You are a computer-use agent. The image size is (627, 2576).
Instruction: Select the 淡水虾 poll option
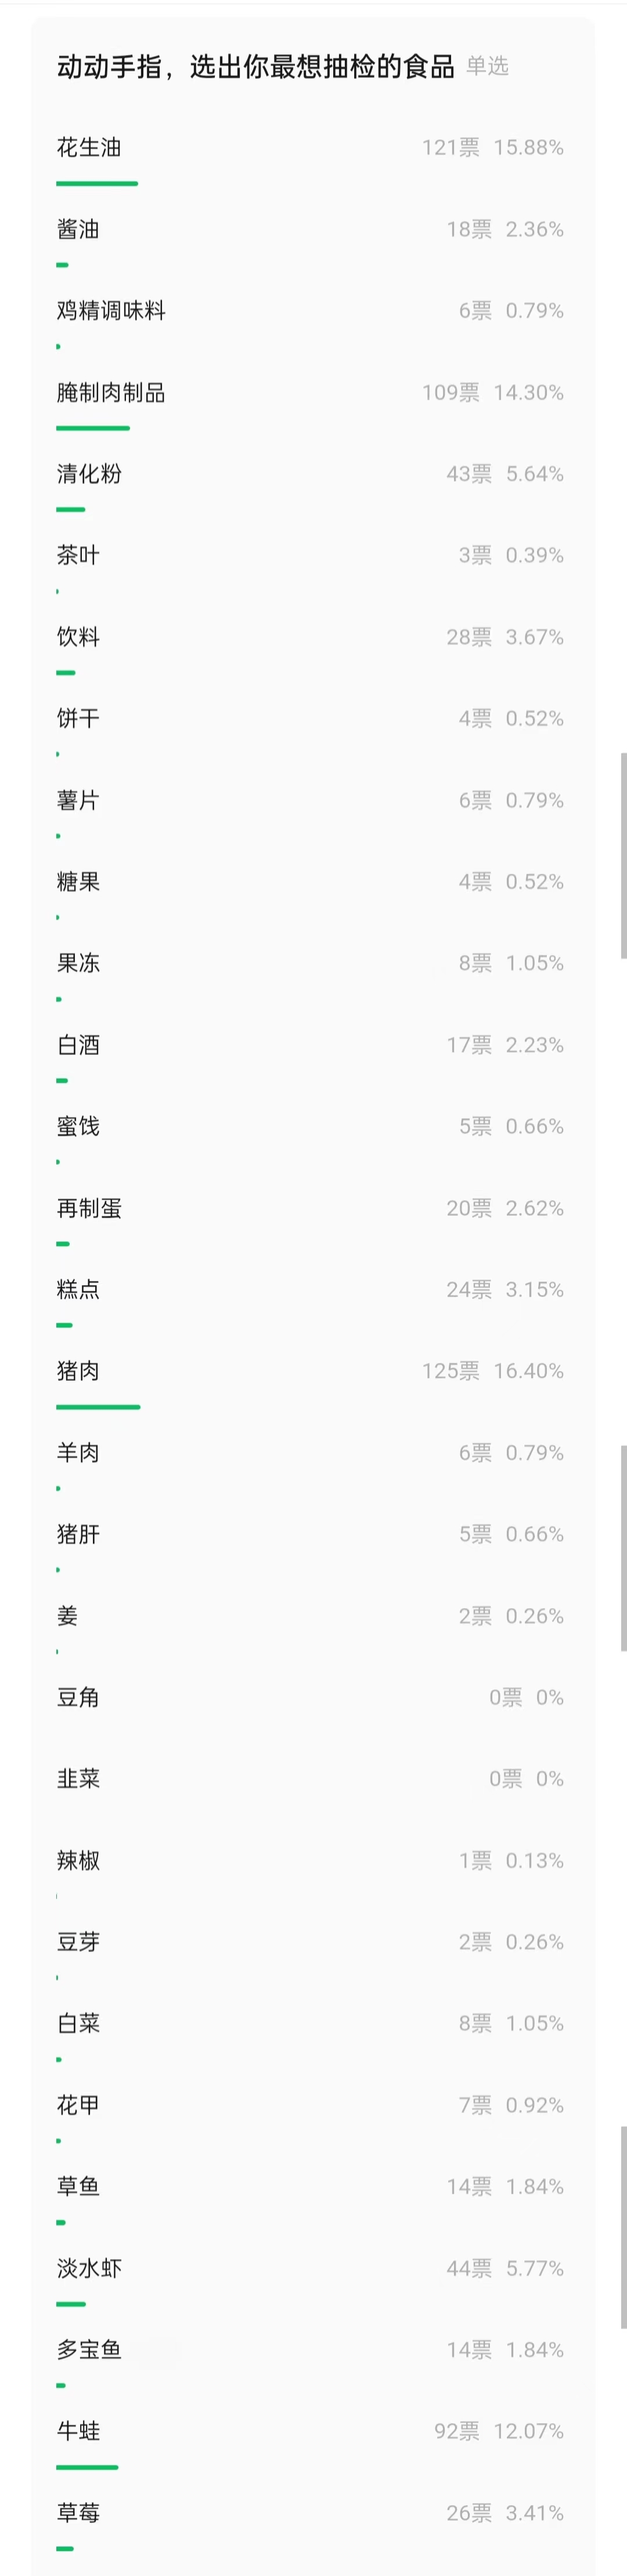point(89,2268)
